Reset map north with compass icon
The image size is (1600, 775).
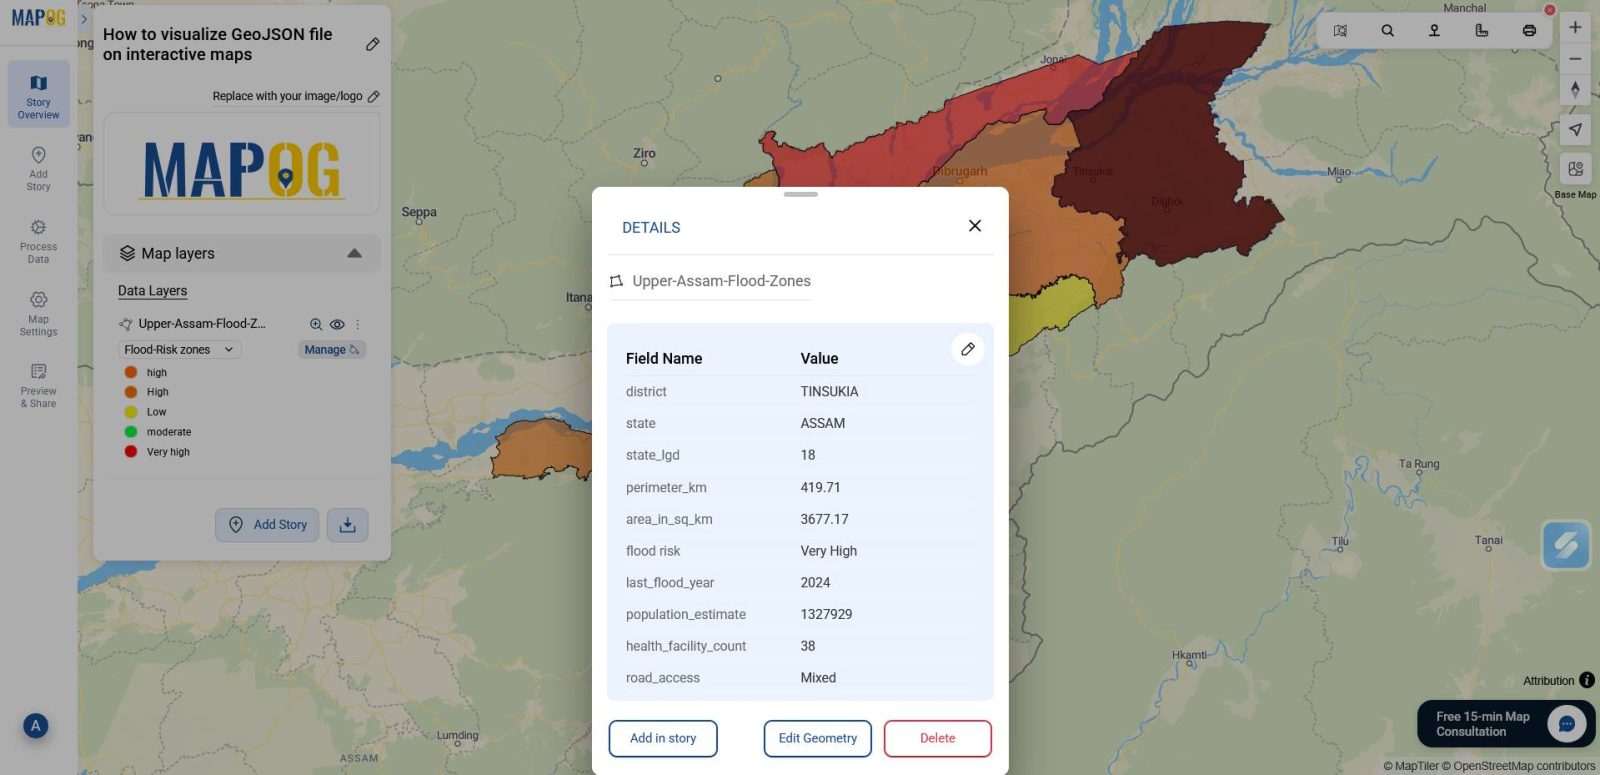[x=1575, y=90]
